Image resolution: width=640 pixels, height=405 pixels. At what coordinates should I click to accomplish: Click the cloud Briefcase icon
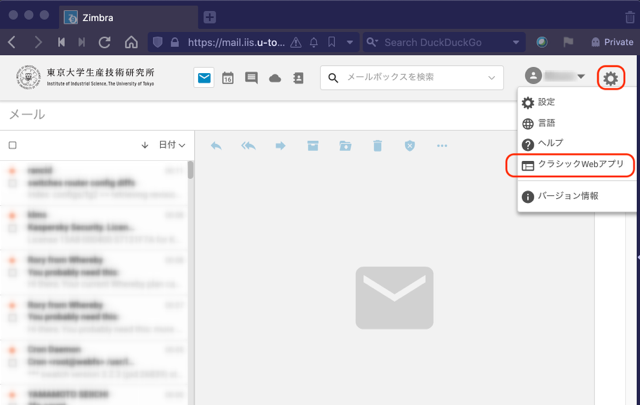(x=275, y=78)
